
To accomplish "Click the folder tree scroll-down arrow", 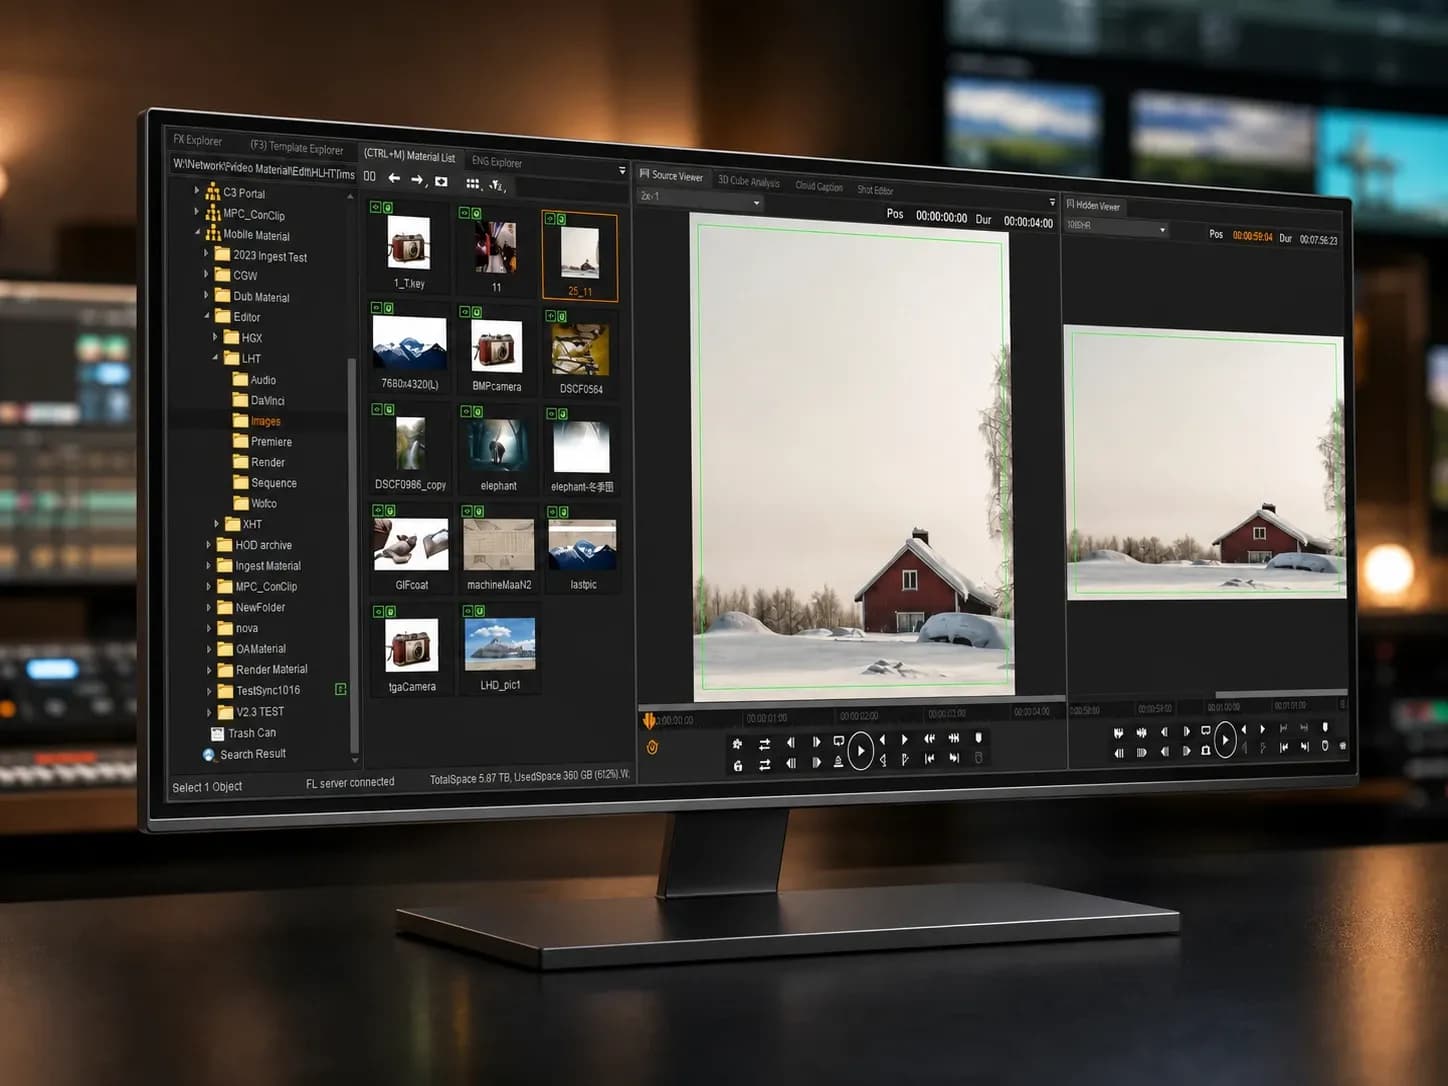I will pyautogui.click(x=354, y=761).
